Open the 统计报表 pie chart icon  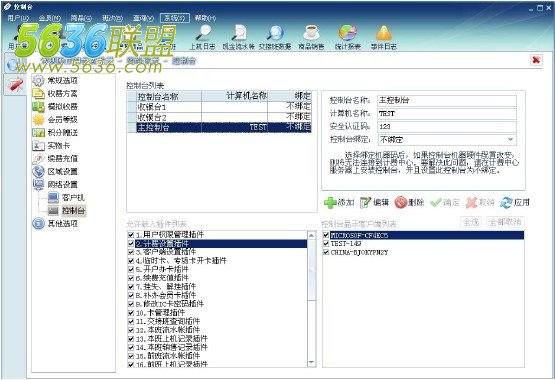pyautogui.click(x=348, y=37)
